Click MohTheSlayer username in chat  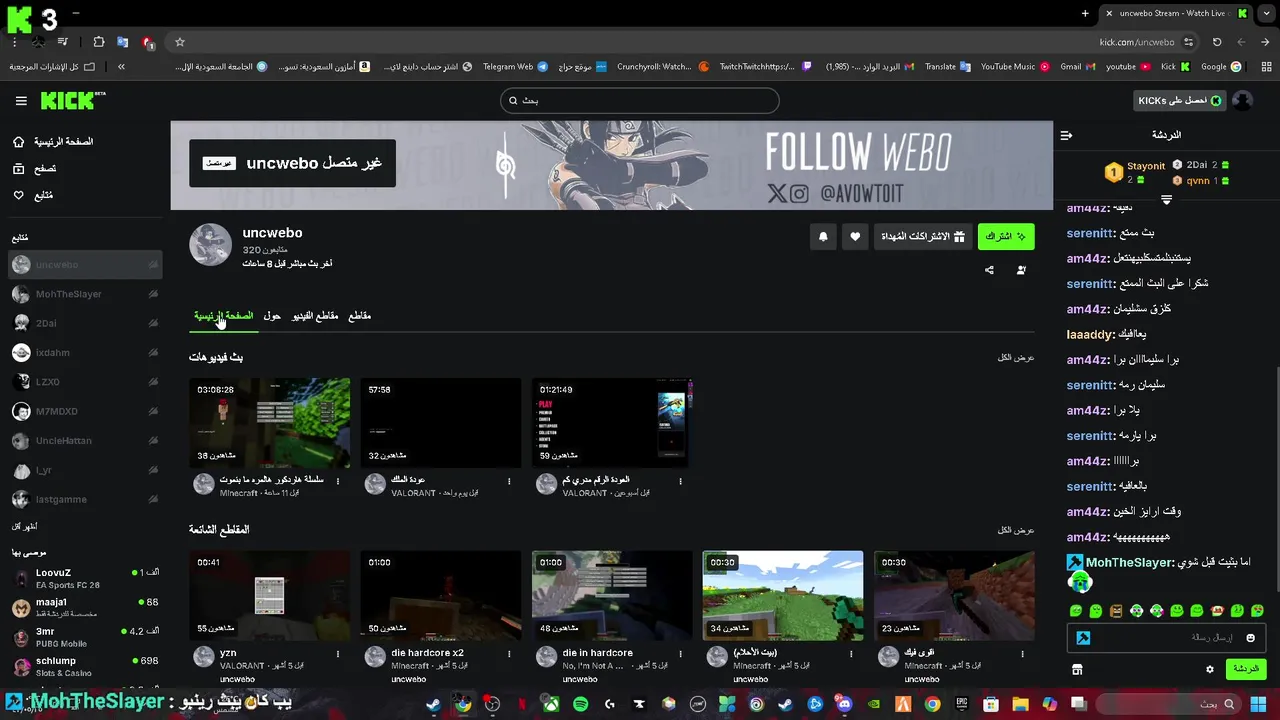[1129, 563]
